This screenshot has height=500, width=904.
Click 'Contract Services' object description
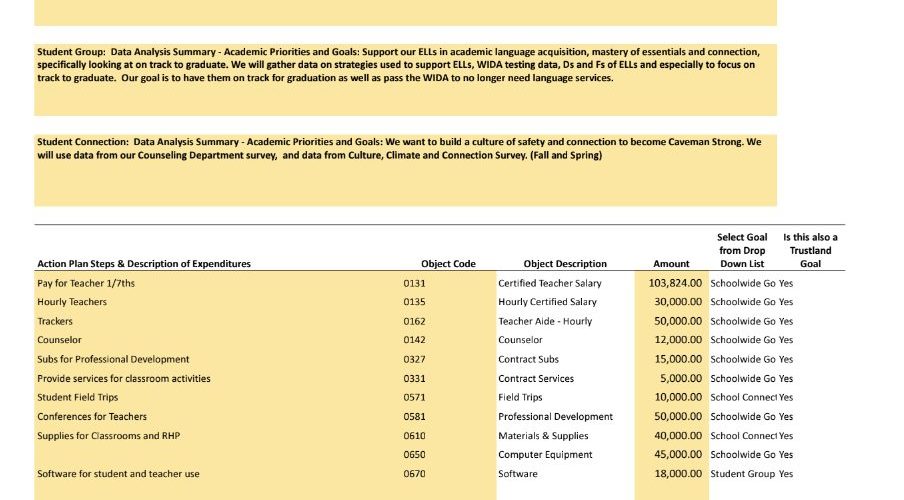pyautogui.click(x=536, y=378)
